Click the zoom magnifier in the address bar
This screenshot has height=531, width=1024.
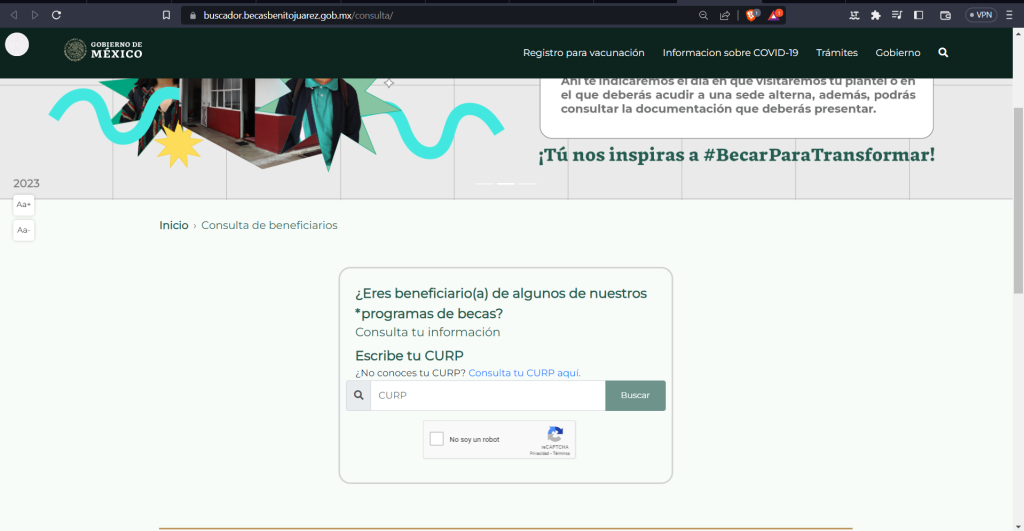click(x=703, y=15)
